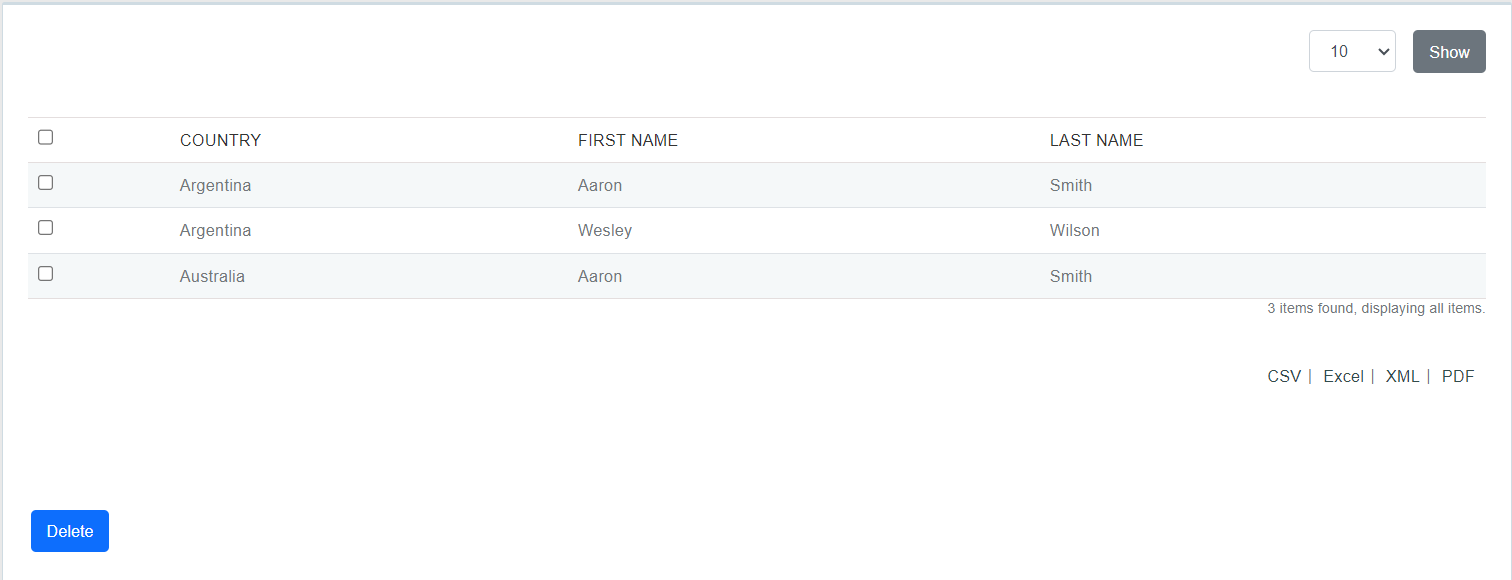Download the XML export
The image size is (1512, 580).
pos(1402,377)
